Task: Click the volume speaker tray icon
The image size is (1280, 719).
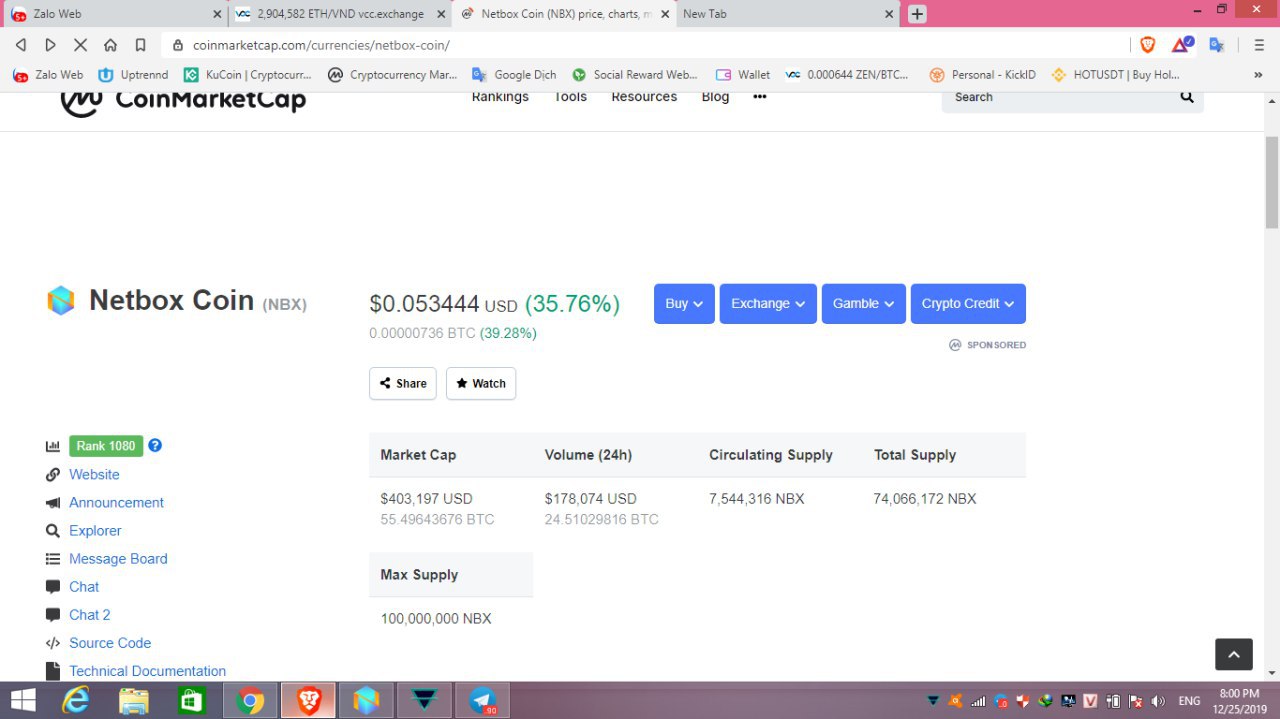Action: pos(1159,701)
